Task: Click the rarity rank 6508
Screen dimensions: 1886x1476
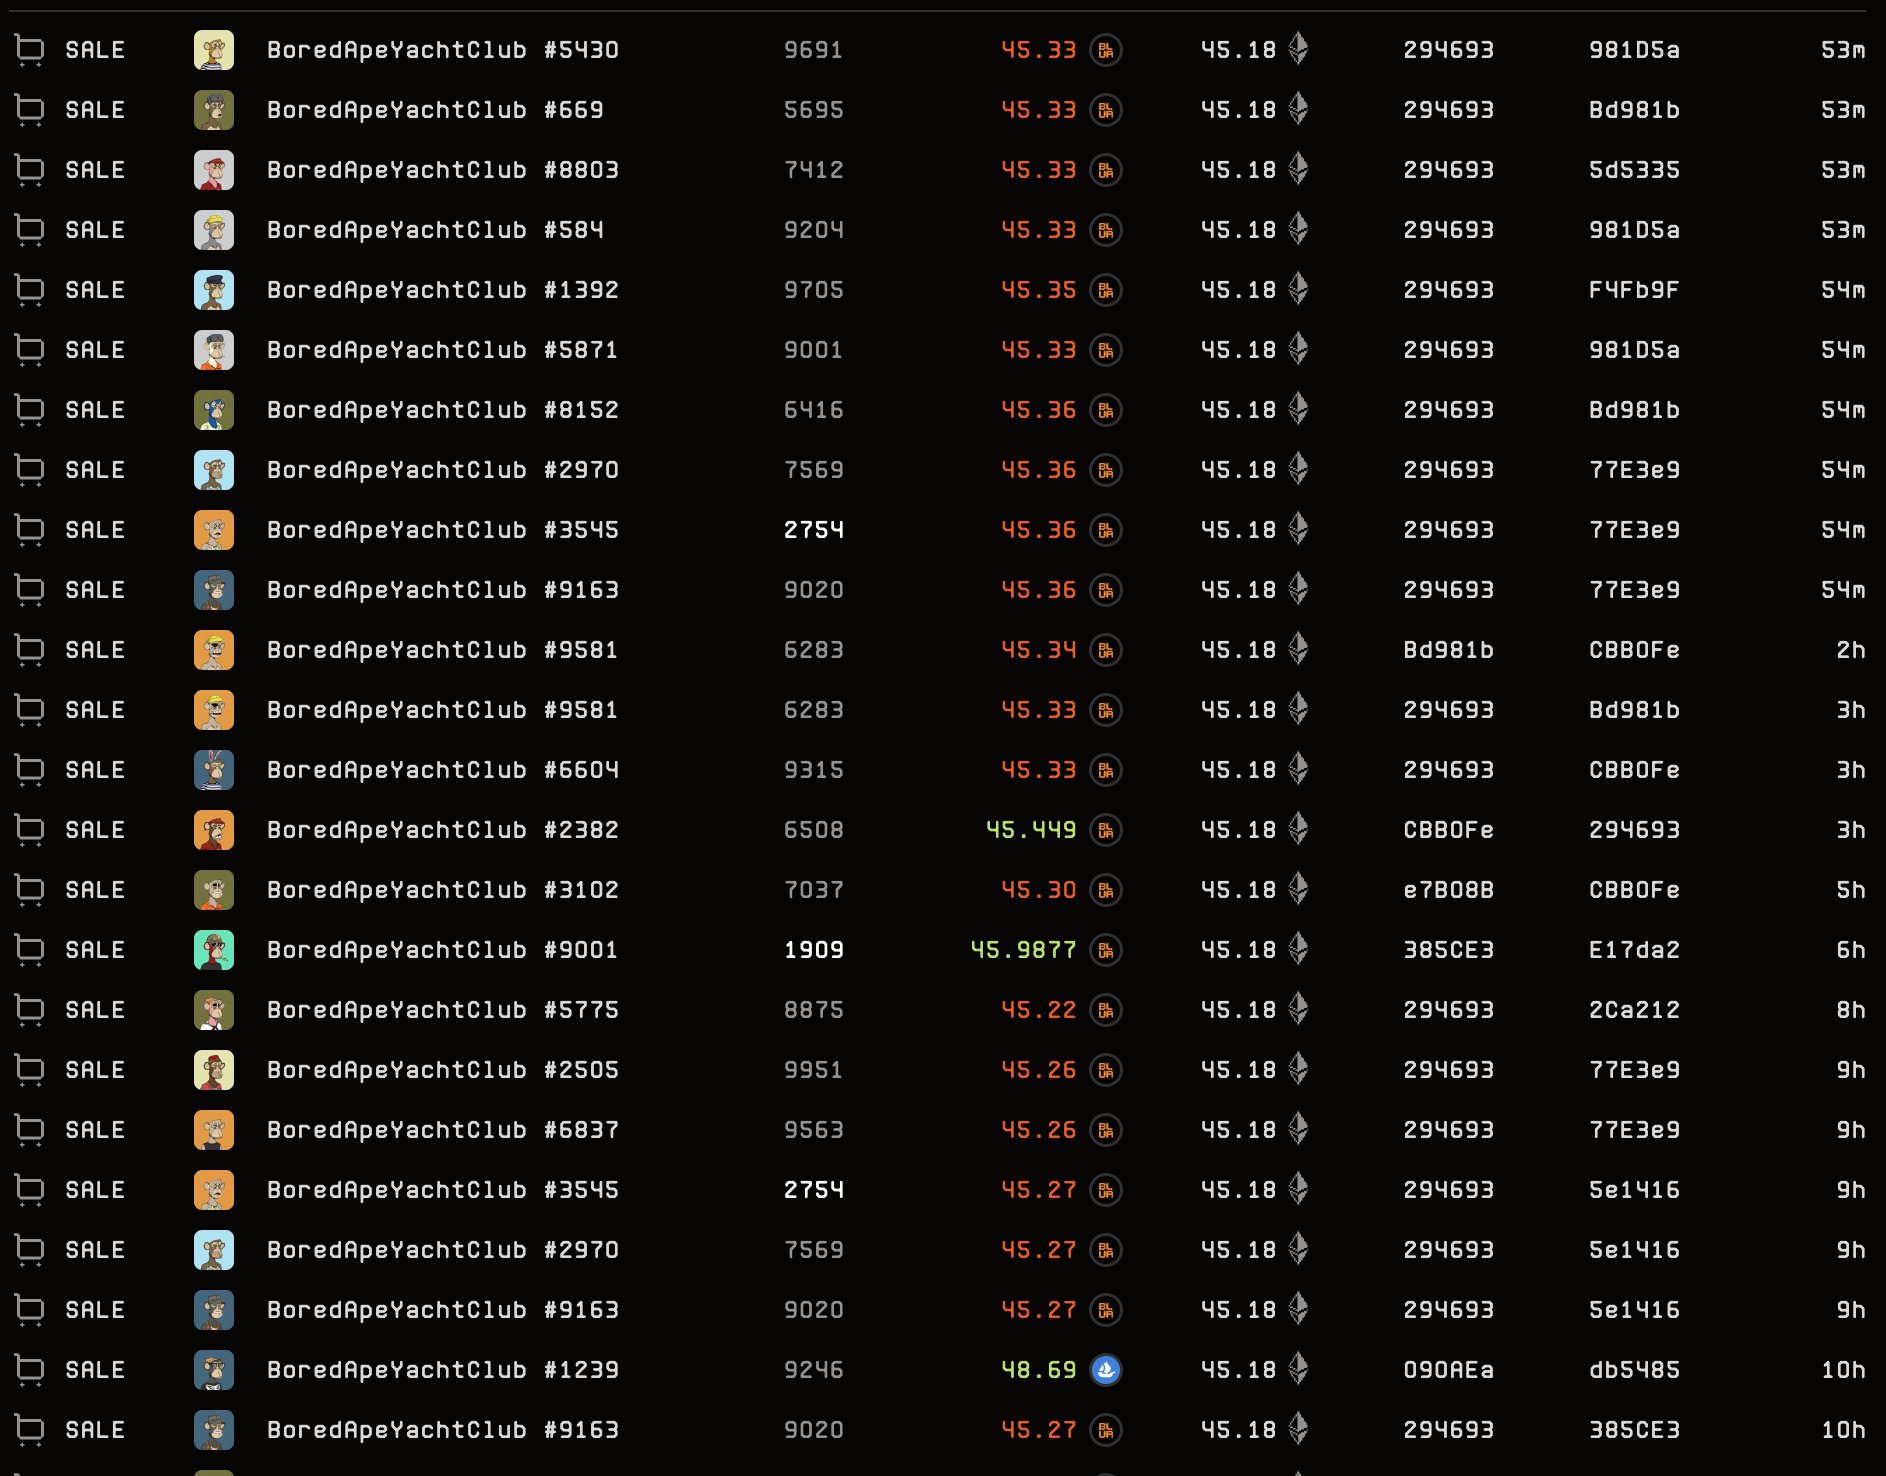Action: click(x=814, y=830)
